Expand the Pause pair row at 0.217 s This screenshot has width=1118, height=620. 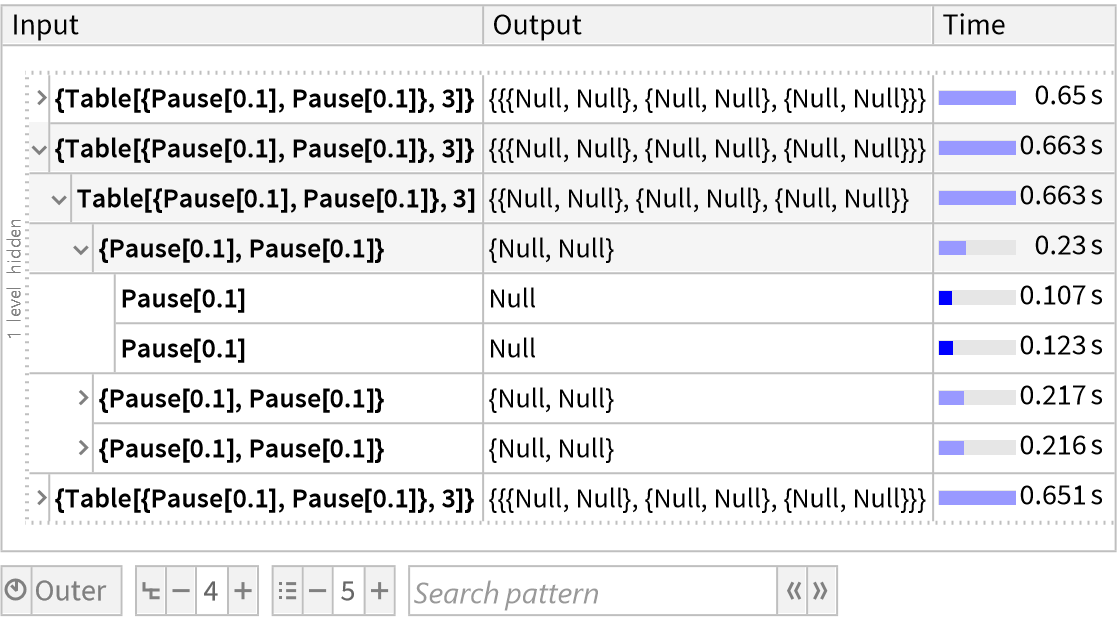tap(84, 398)
